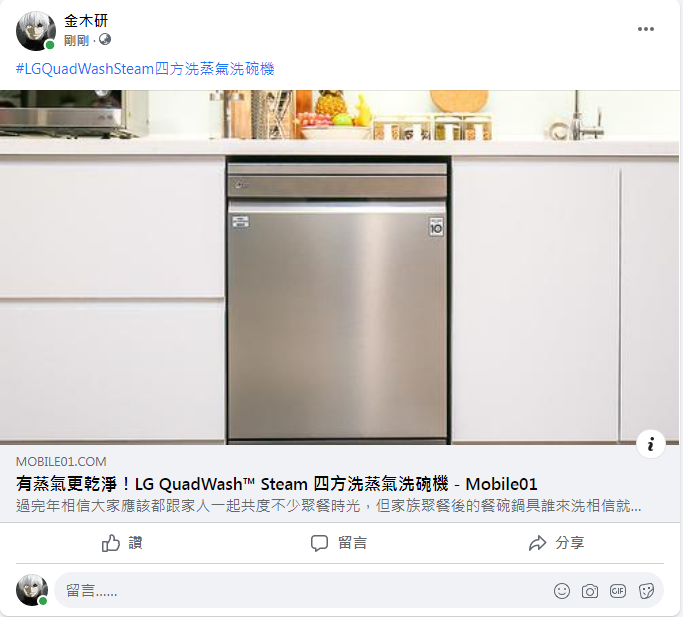Image resolution: width=683 pixels, height=617 pixels.
Task: Click the MOBILE01.COM source label
Action: click(61, 461)
